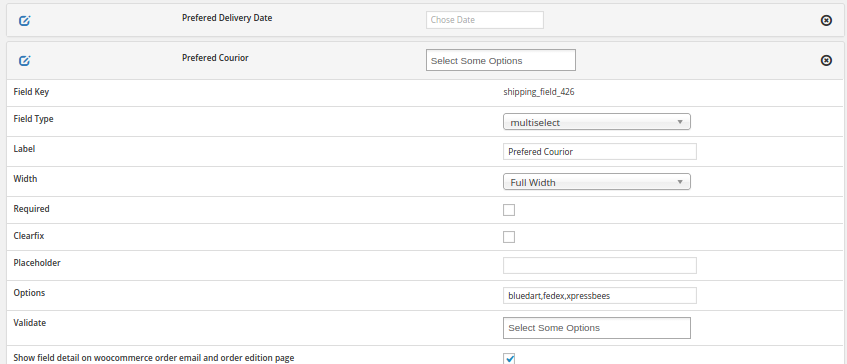
Task: Click the Prefered Delivery Date heading
Action: click(x=227, y=18)
